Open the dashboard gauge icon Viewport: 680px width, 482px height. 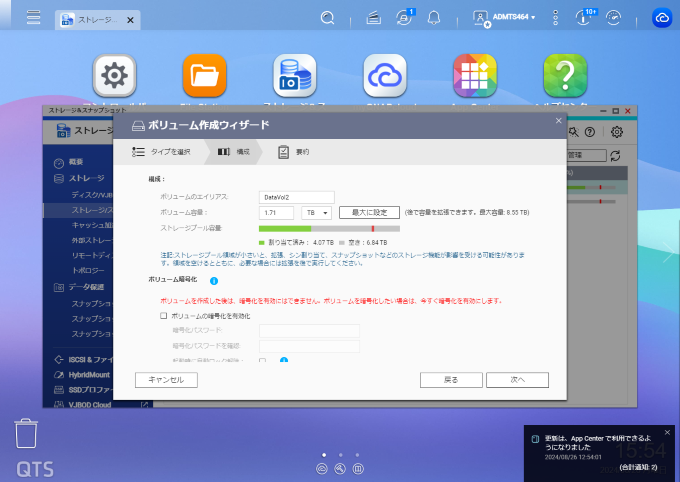coord(614,18)
